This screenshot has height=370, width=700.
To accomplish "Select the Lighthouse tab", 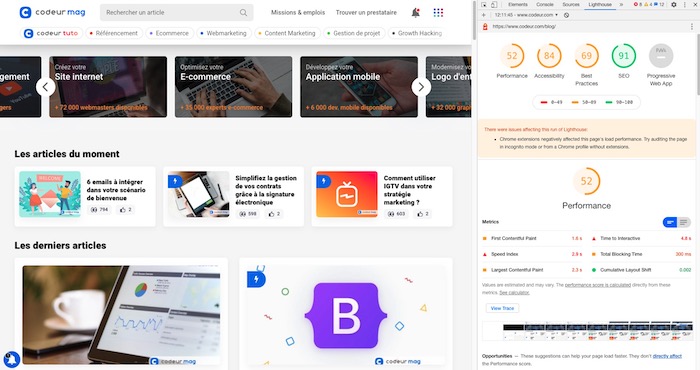I will (600, 4).
